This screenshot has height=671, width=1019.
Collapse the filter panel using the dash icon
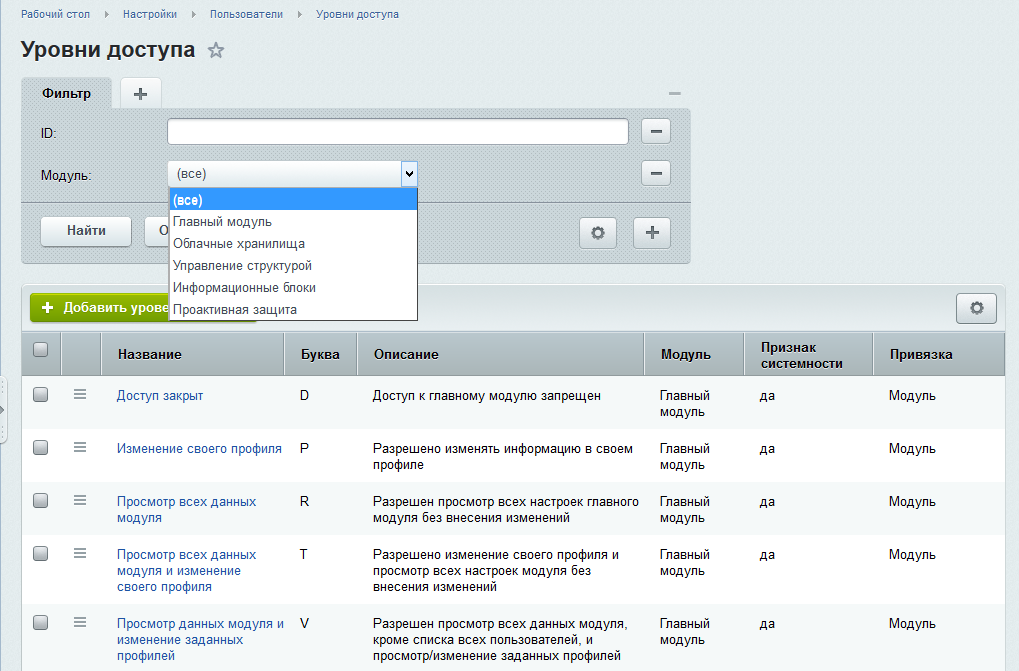[x=675, y=94]
